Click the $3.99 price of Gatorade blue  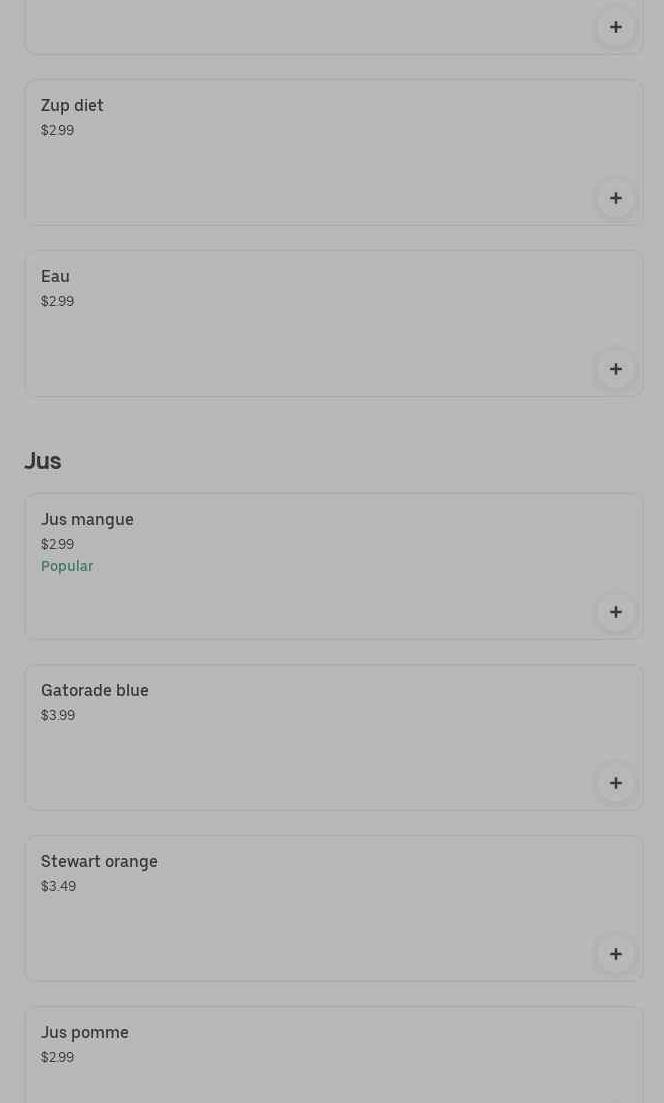click(58, 715)
